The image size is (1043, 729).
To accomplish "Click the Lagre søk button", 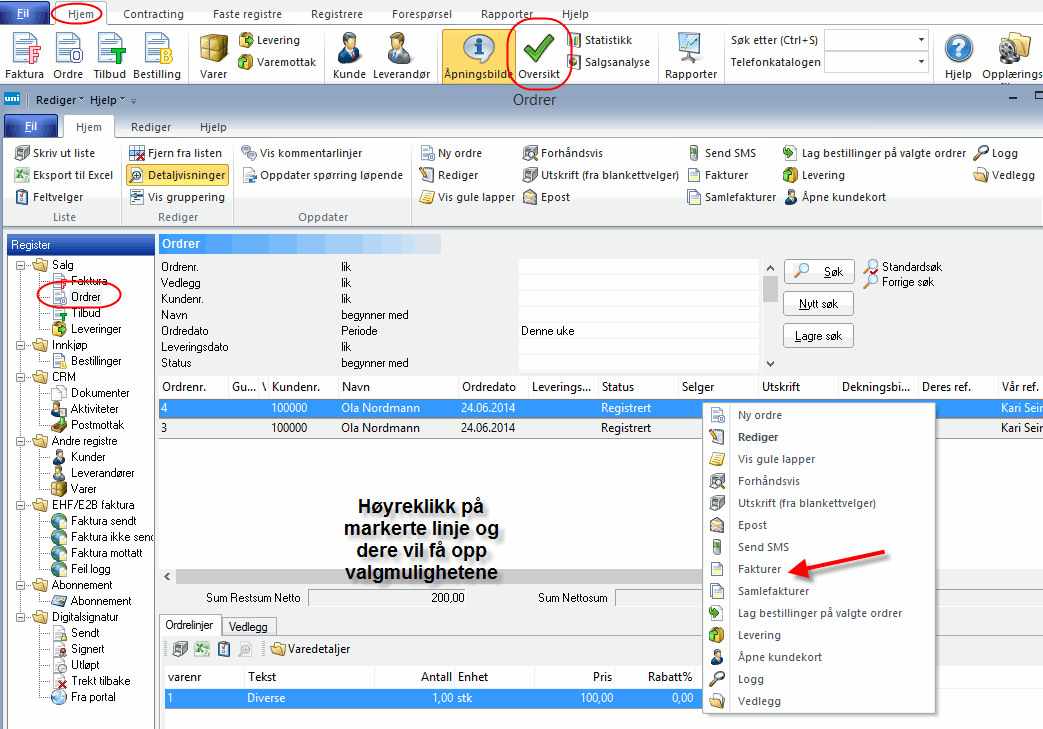I will click(x=819, y=336).
